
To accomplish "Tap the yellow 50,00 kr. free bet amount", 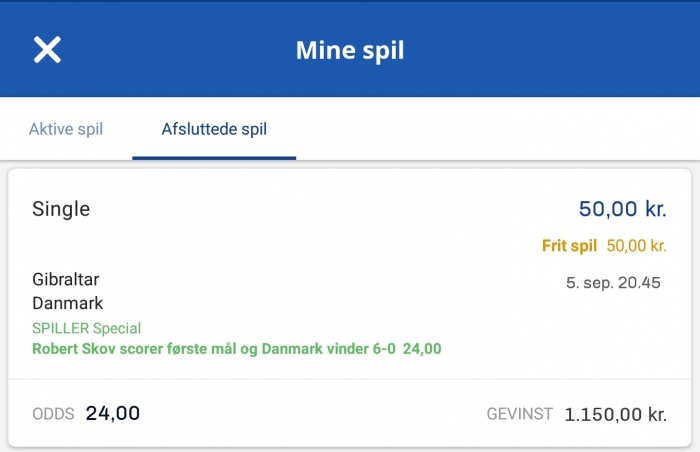I will point(637,245).
